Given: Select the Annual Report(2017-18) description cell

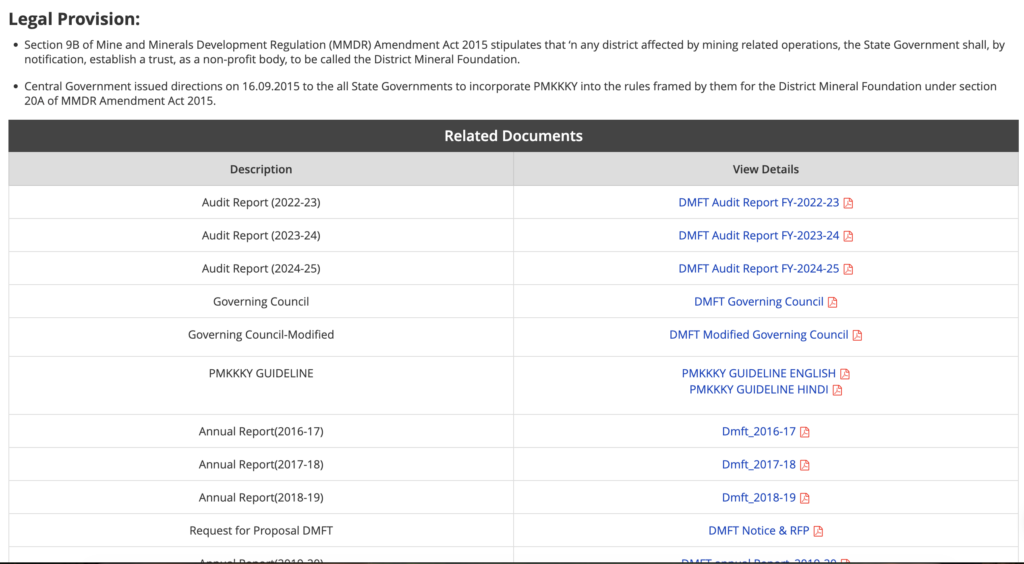Looking at the screenshot, I should click(x=261, y=465).
